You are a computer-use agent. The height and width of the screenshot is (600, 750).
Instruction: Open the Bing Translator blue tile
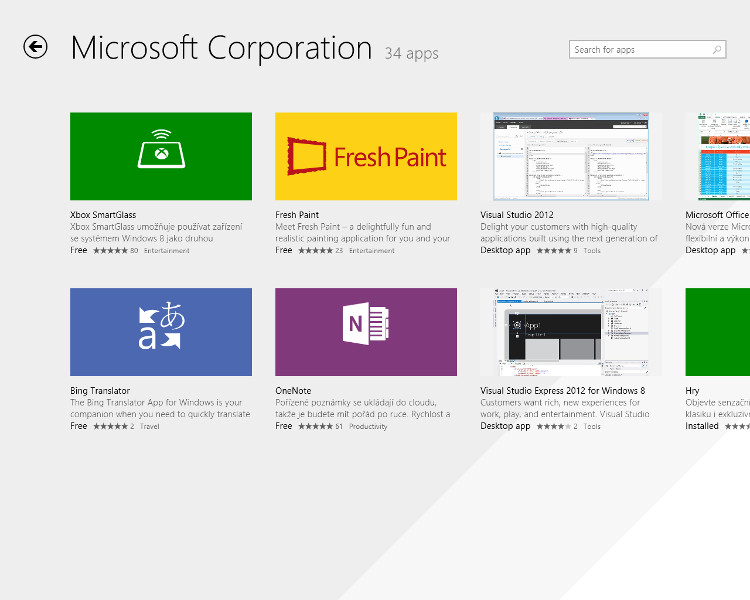(161, 332)
